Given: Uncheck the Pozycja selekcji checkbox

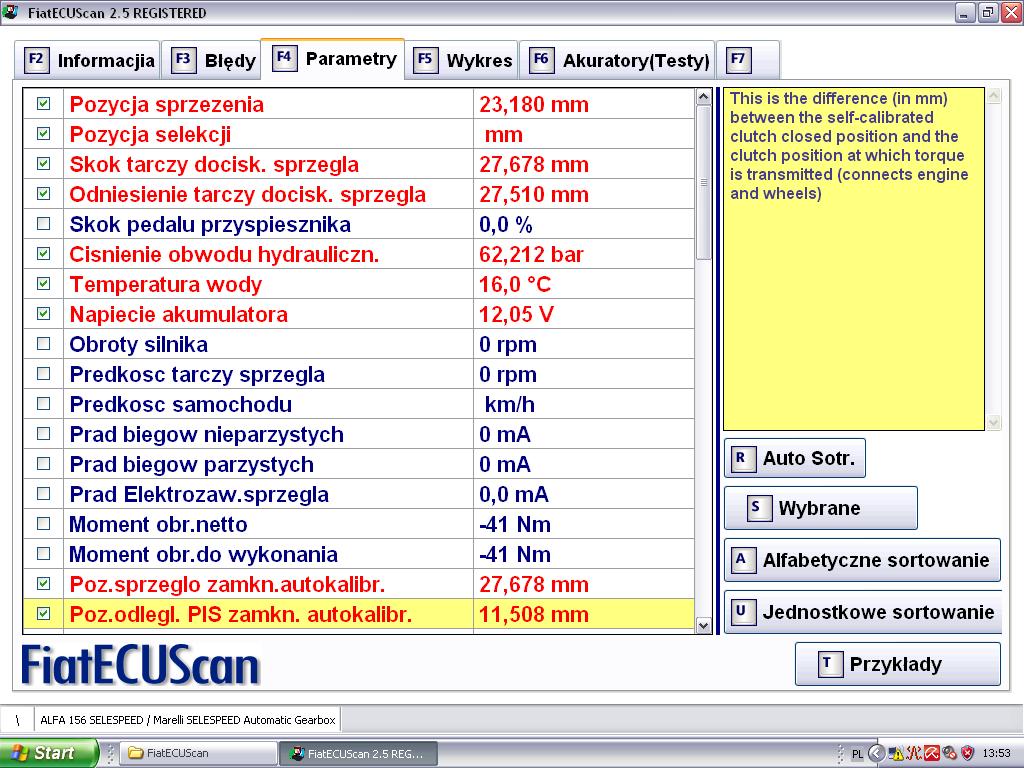Looking at the screenshot, I should tap(43, 134).
